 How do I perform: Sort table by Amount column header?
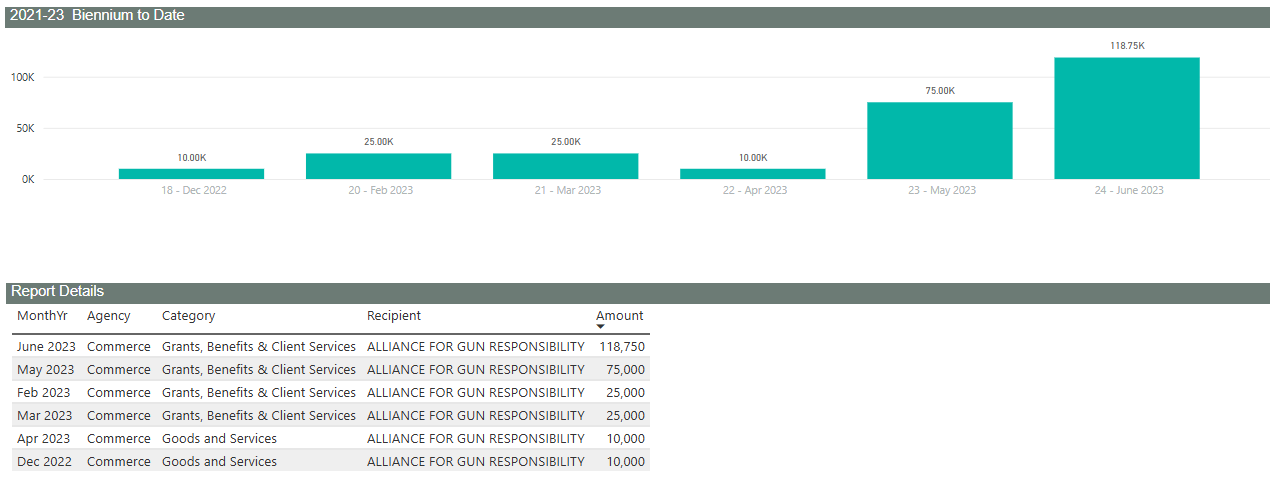[620, 316]
